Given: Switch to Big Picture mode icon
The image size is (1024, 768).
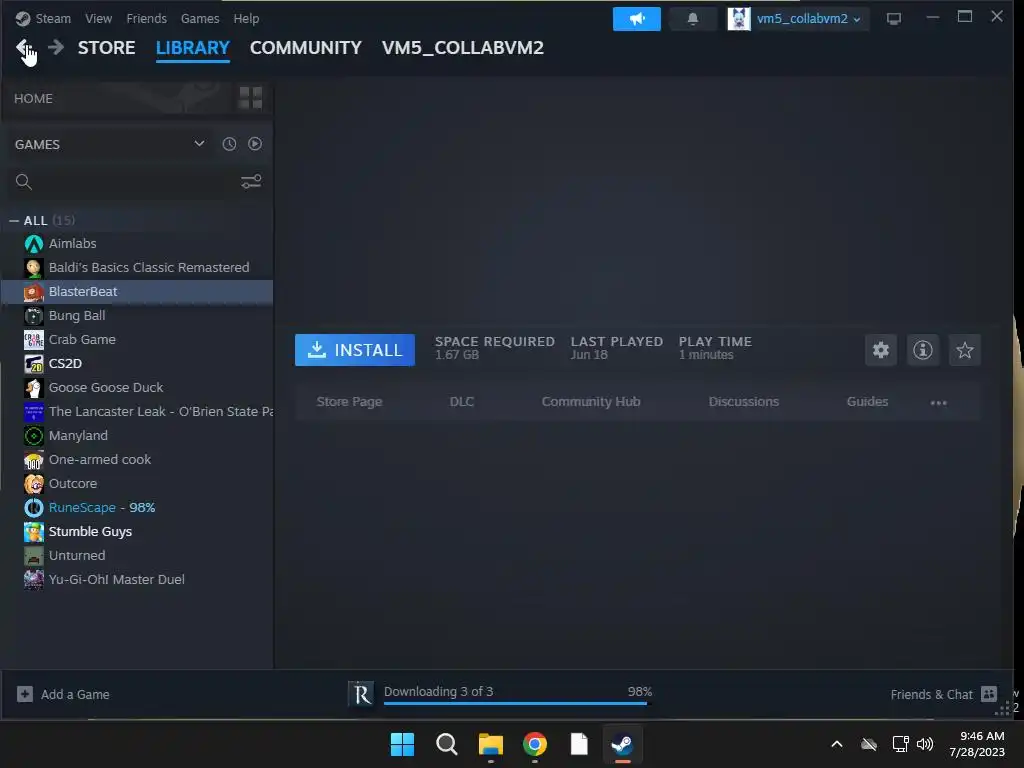Looking at the screenshot, I should pos(893,19).
